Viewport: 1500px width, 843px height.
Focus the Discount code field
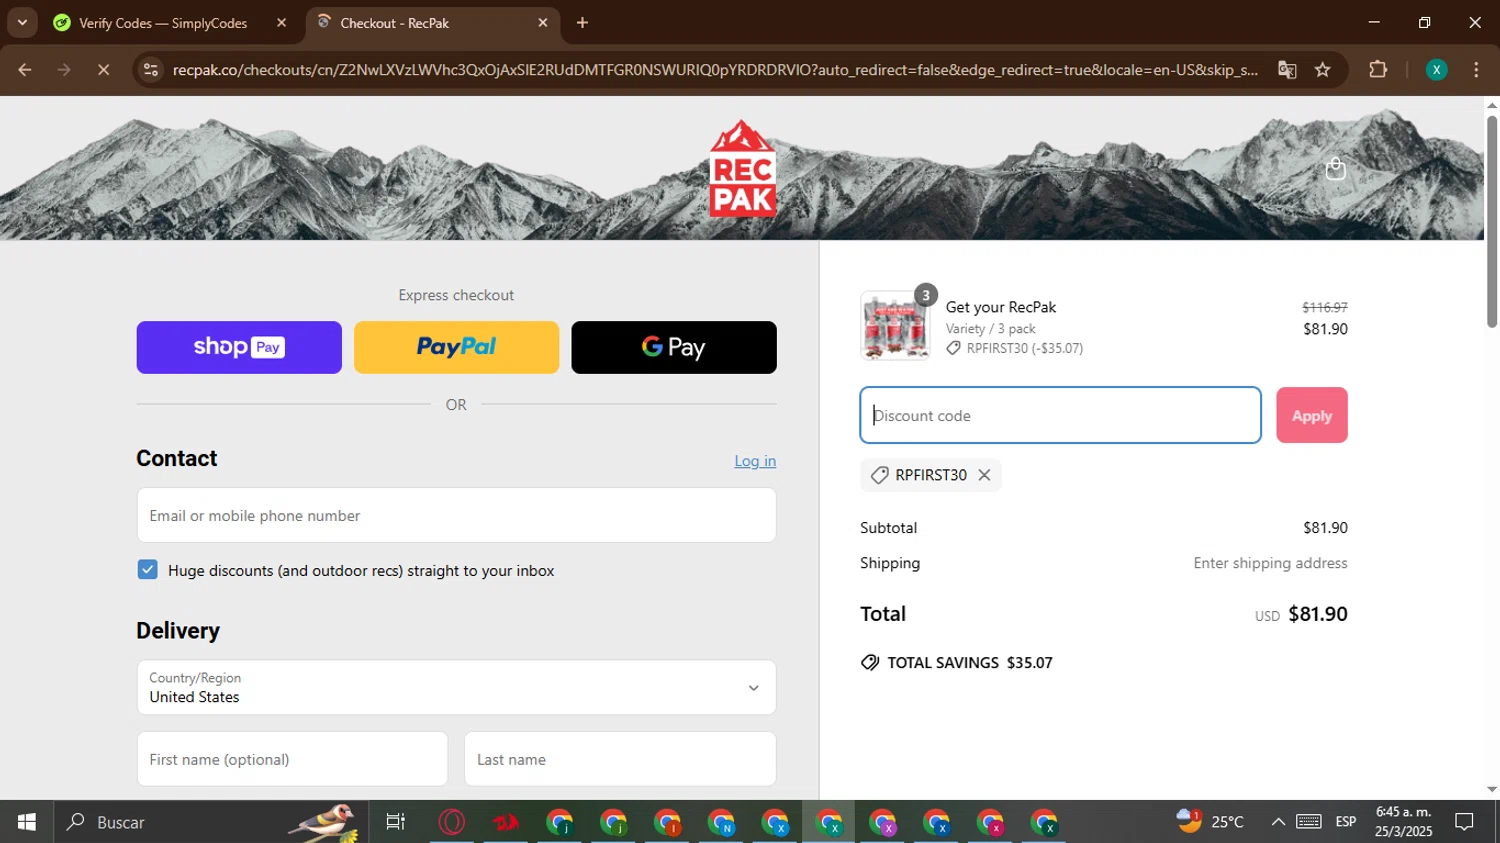[x=1060, y=415]
